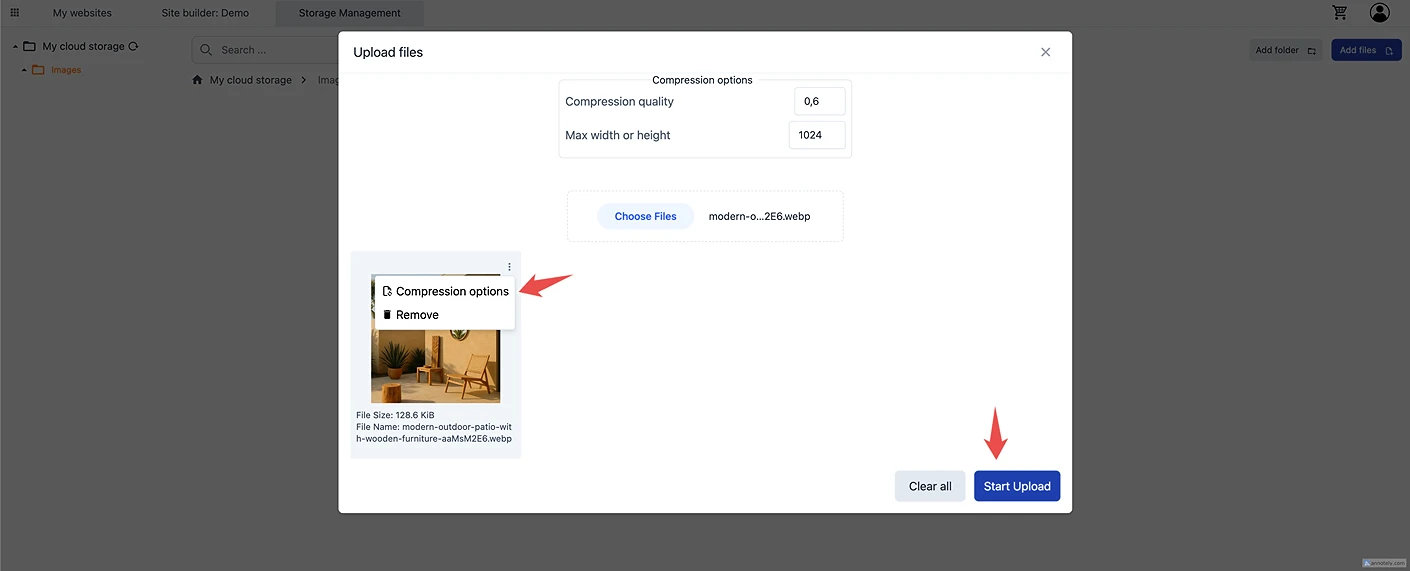1410x571 pixels.
Task: Close the Upload files dialog
Action: pyautogui.click(x=1045, y=52)
